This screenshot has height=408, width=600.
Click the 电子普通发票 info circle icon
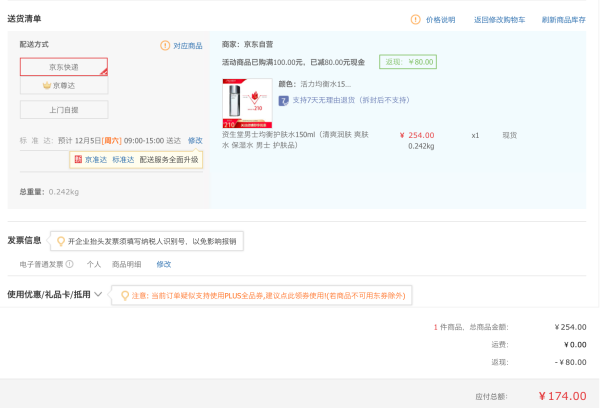(x=70, y=264)
